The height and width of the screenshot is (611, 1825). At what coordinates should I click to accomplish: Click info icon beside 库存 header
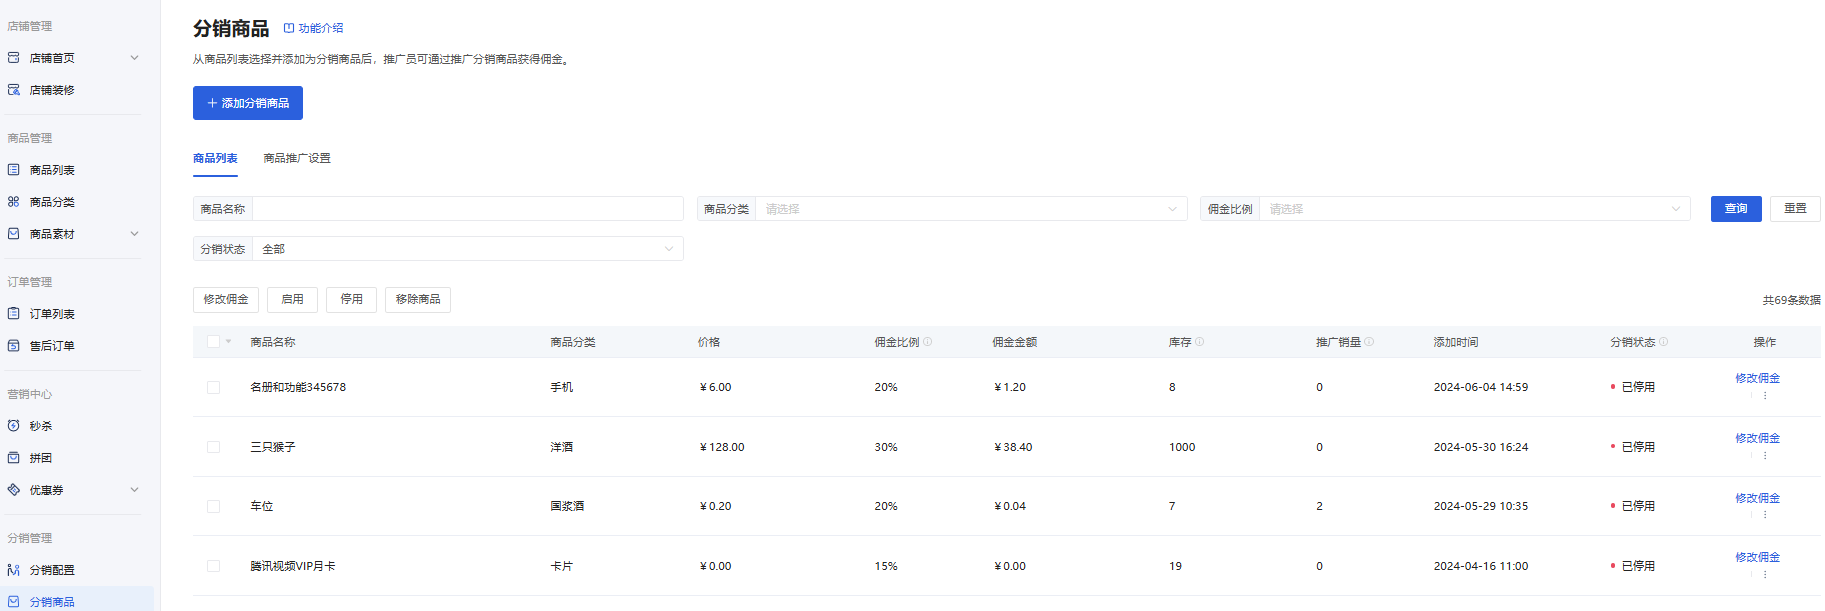pyautogui.click(x=1200, y=342)
